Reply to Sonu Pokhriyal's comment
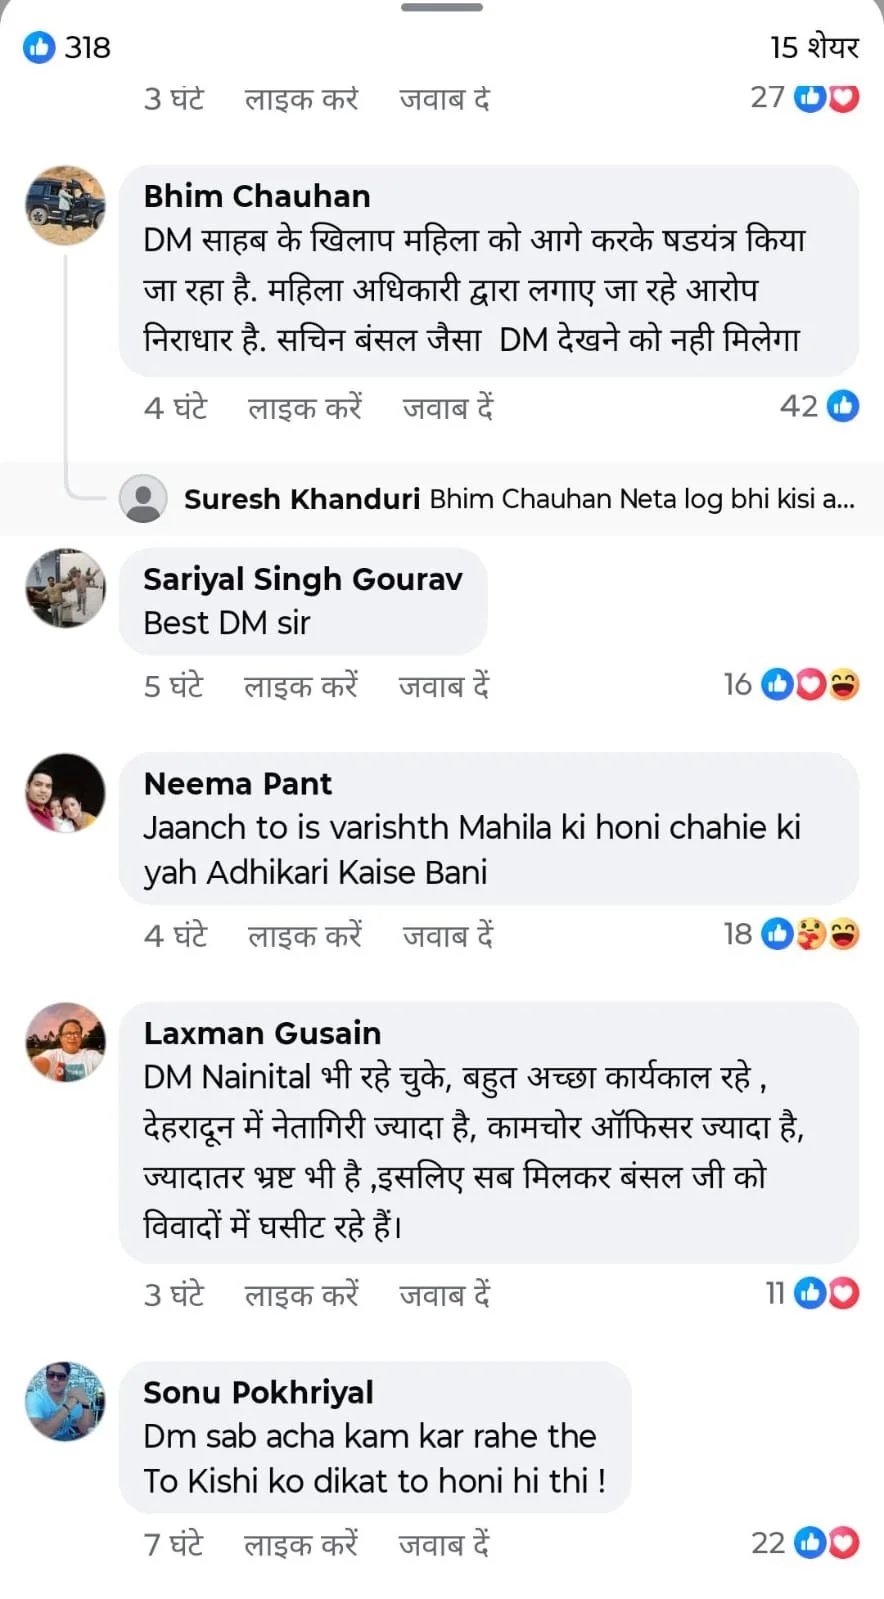The height and width of the screenshot is (1599, 884). [443, 1545]
